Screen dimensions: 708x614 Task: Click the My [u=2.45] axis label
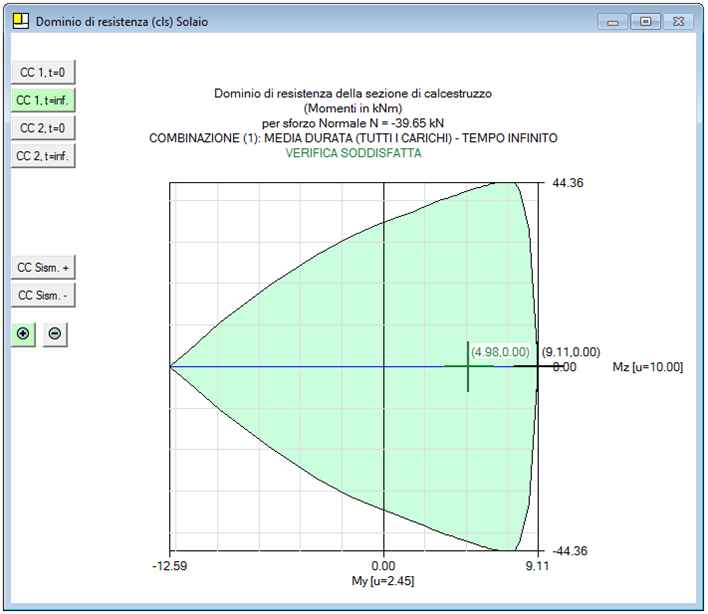point(384,581)
